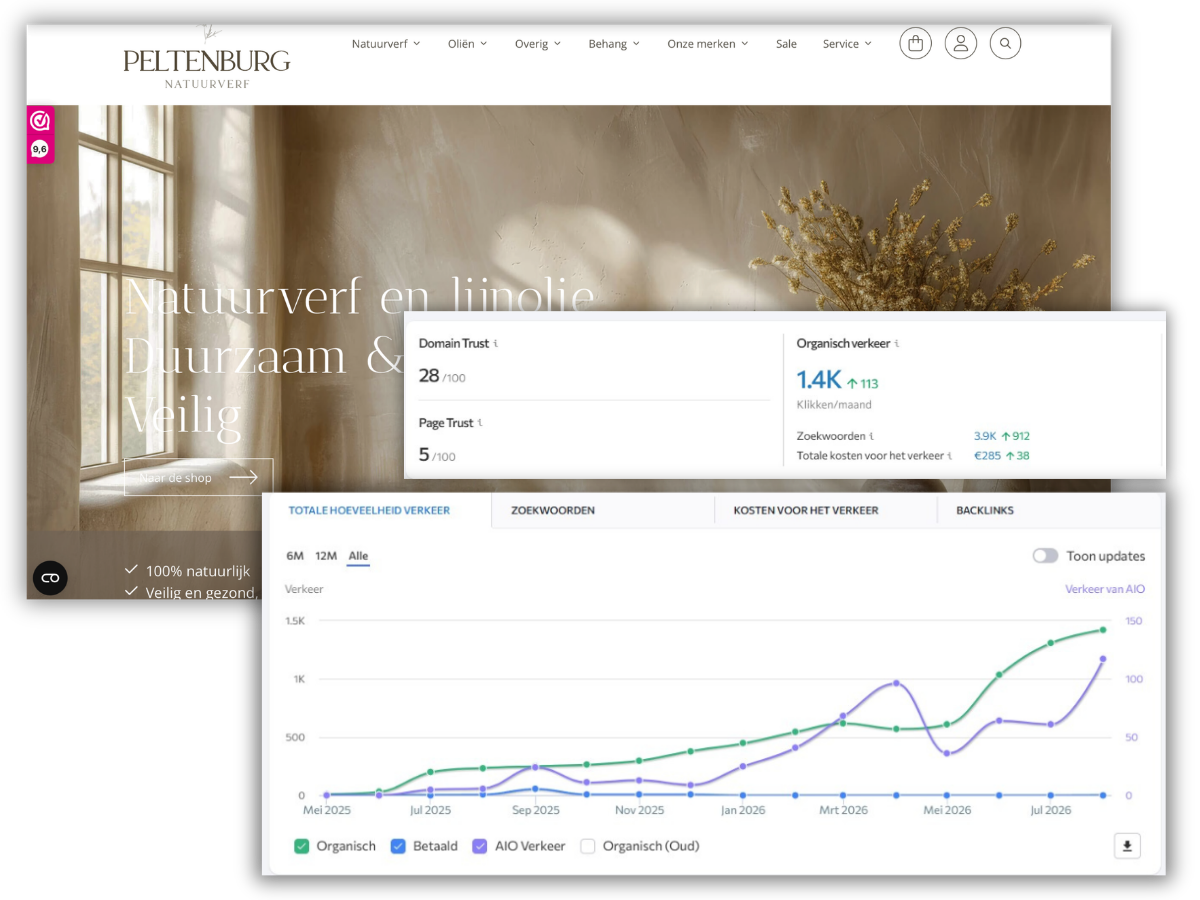Expand the Natuurverf menu
The width and height of the screenshot is (1200, 900).
pos(386,44)
